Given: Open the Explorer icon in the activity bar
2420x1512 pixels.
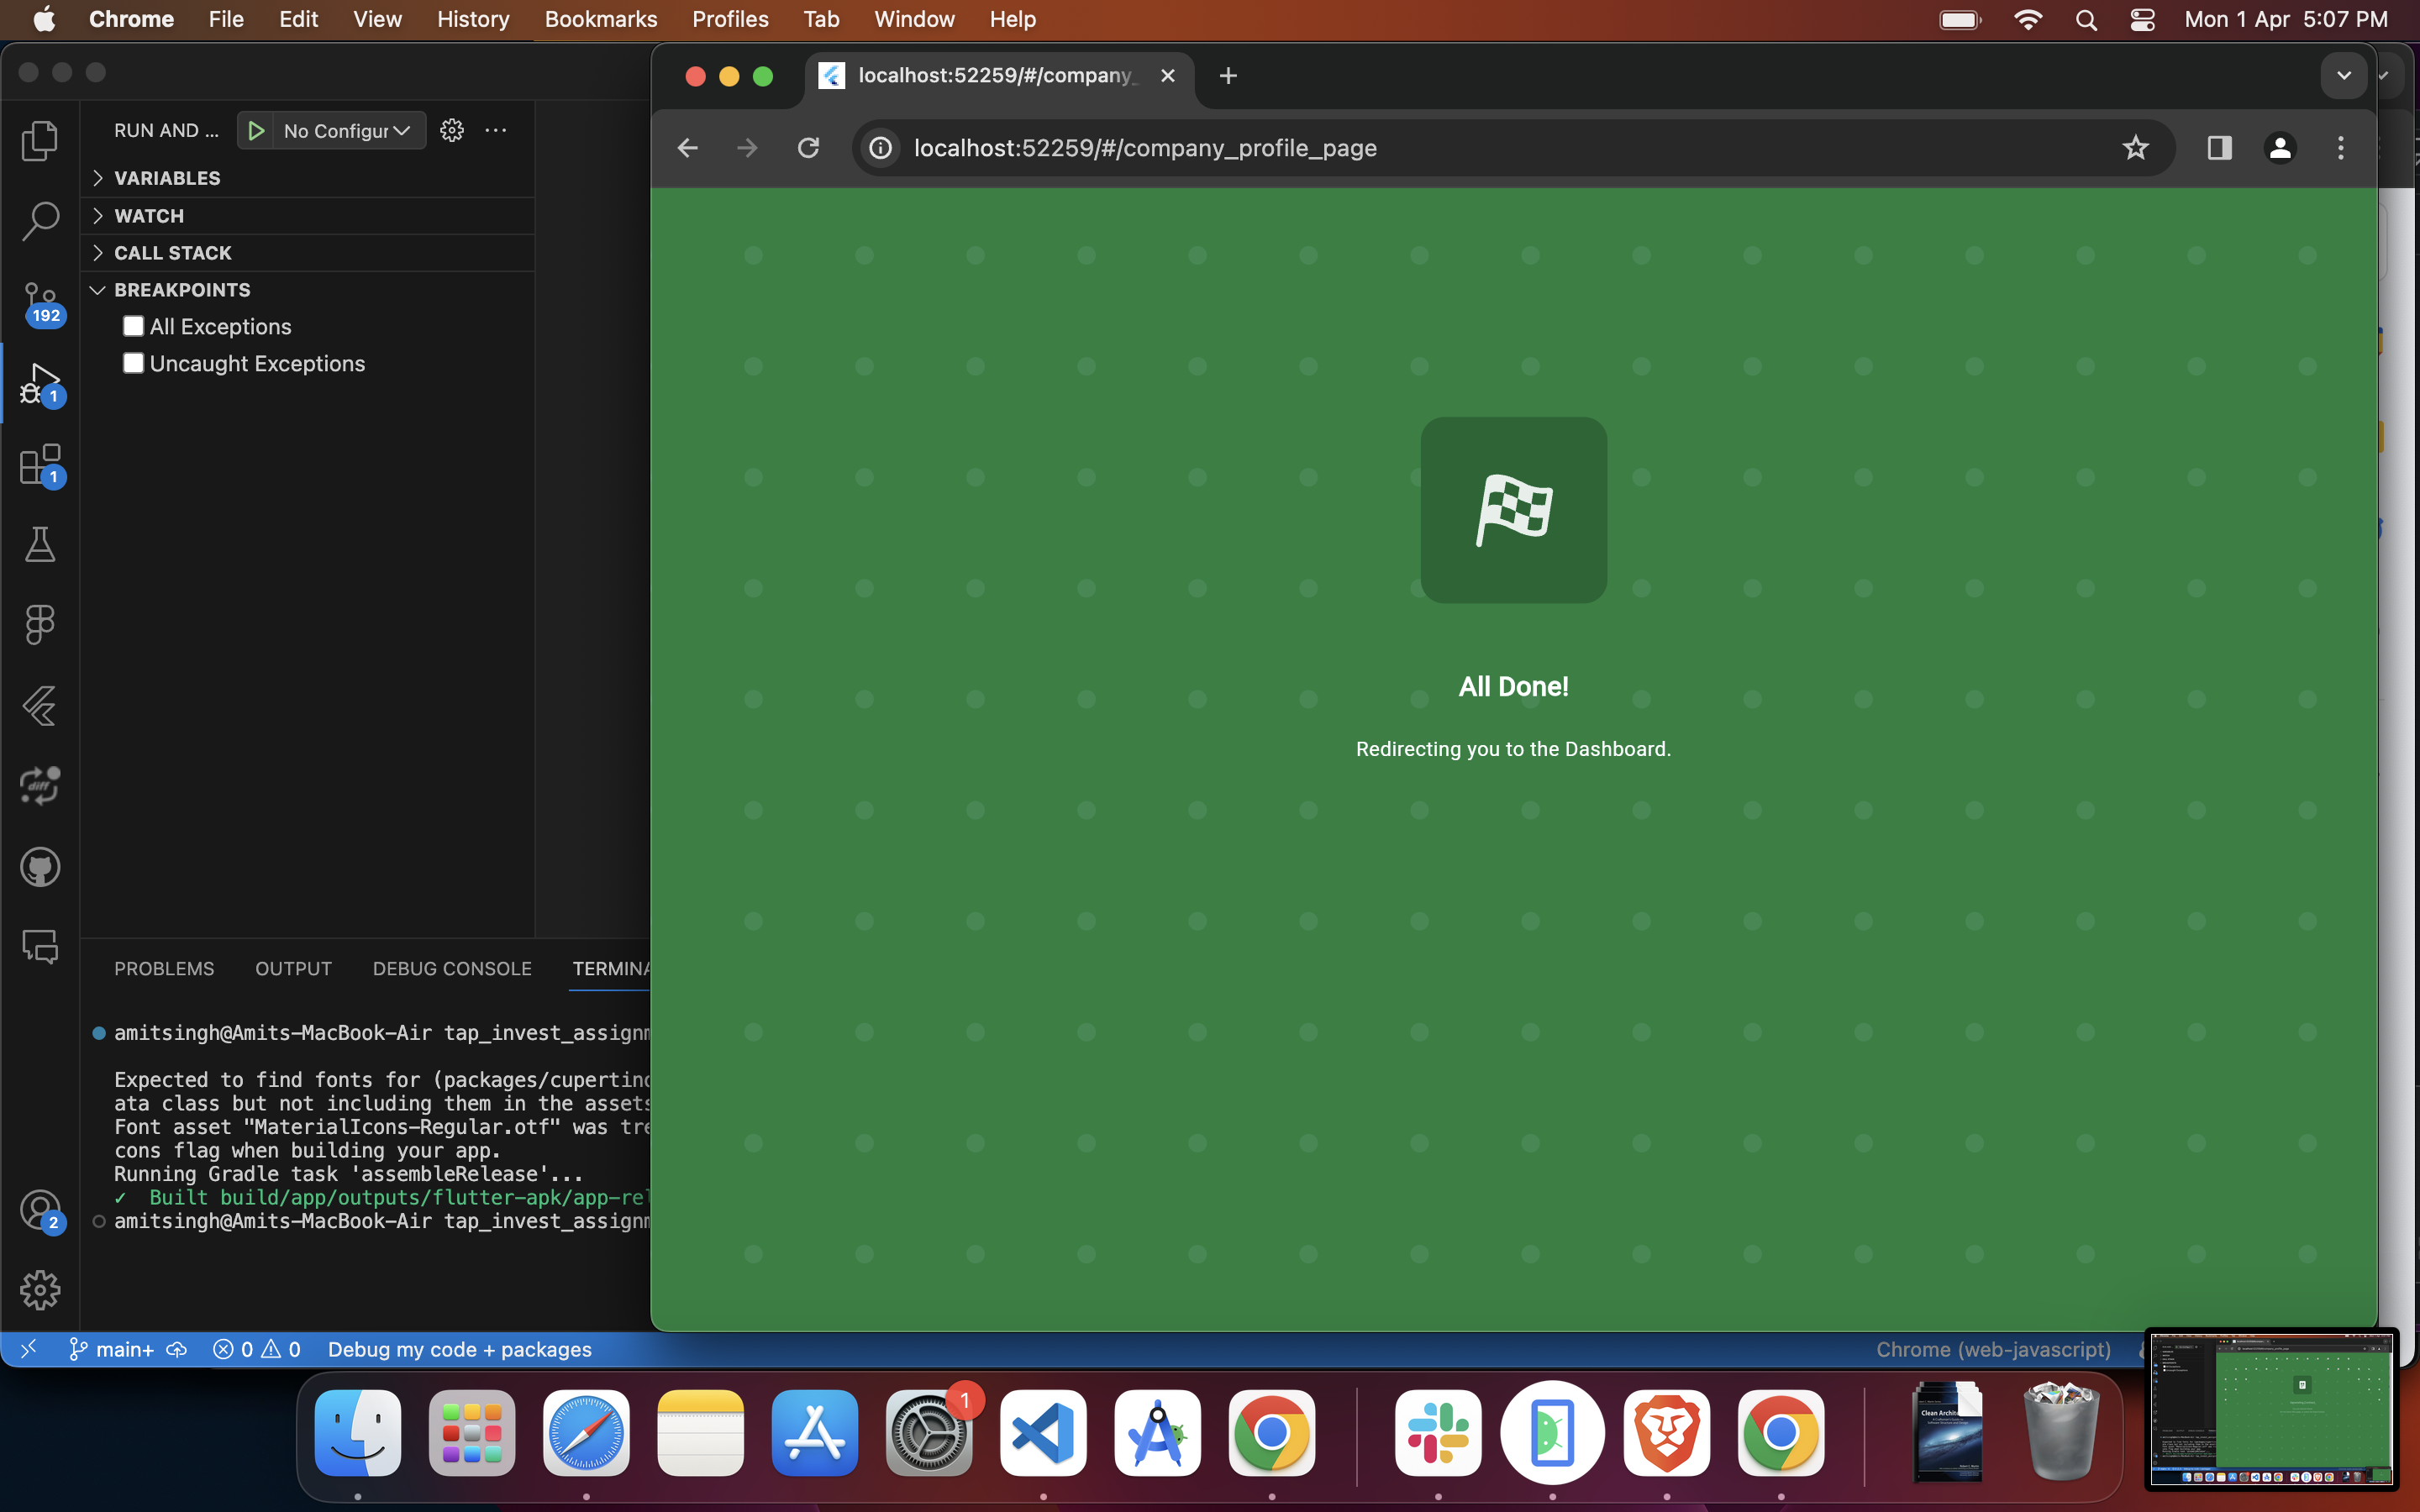Looking at the screenshot, I should (40, 141).
